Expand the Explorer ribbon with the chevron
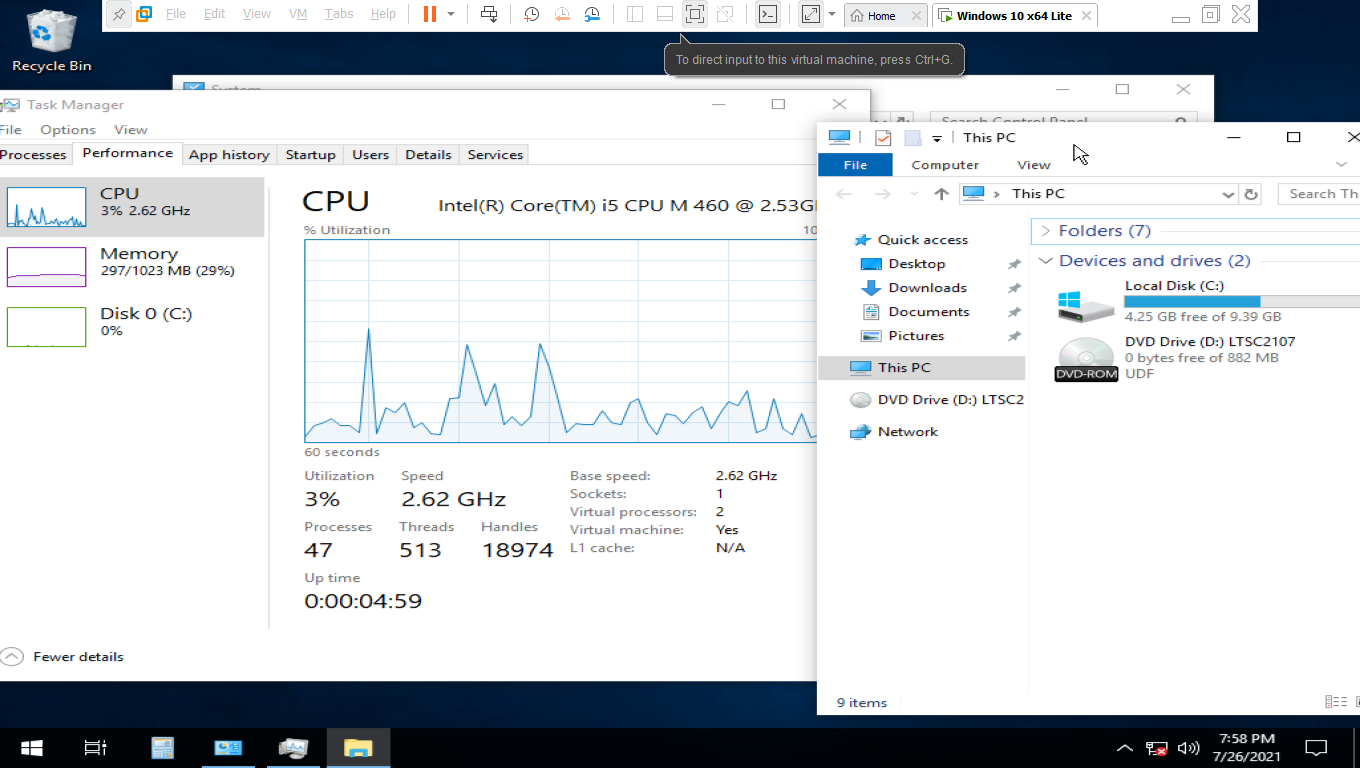This screenshot has height=768, width=1360. (1341, 165)
